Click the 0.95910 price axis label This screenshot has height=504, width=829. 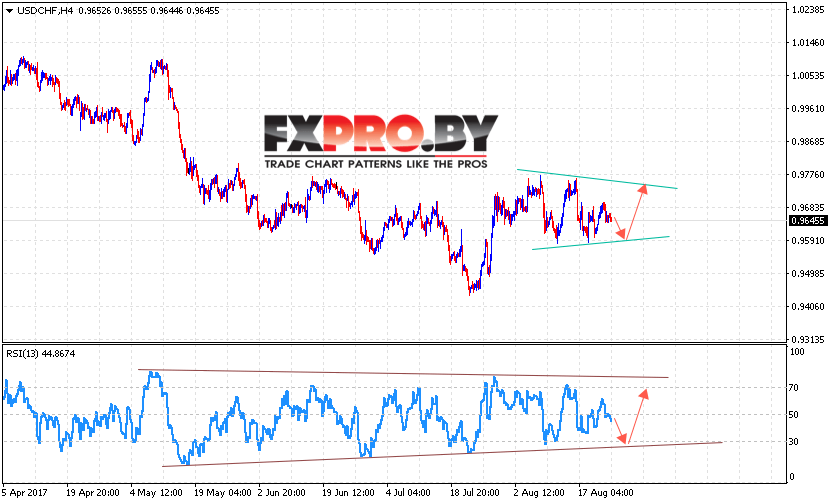tap(808, 241)
